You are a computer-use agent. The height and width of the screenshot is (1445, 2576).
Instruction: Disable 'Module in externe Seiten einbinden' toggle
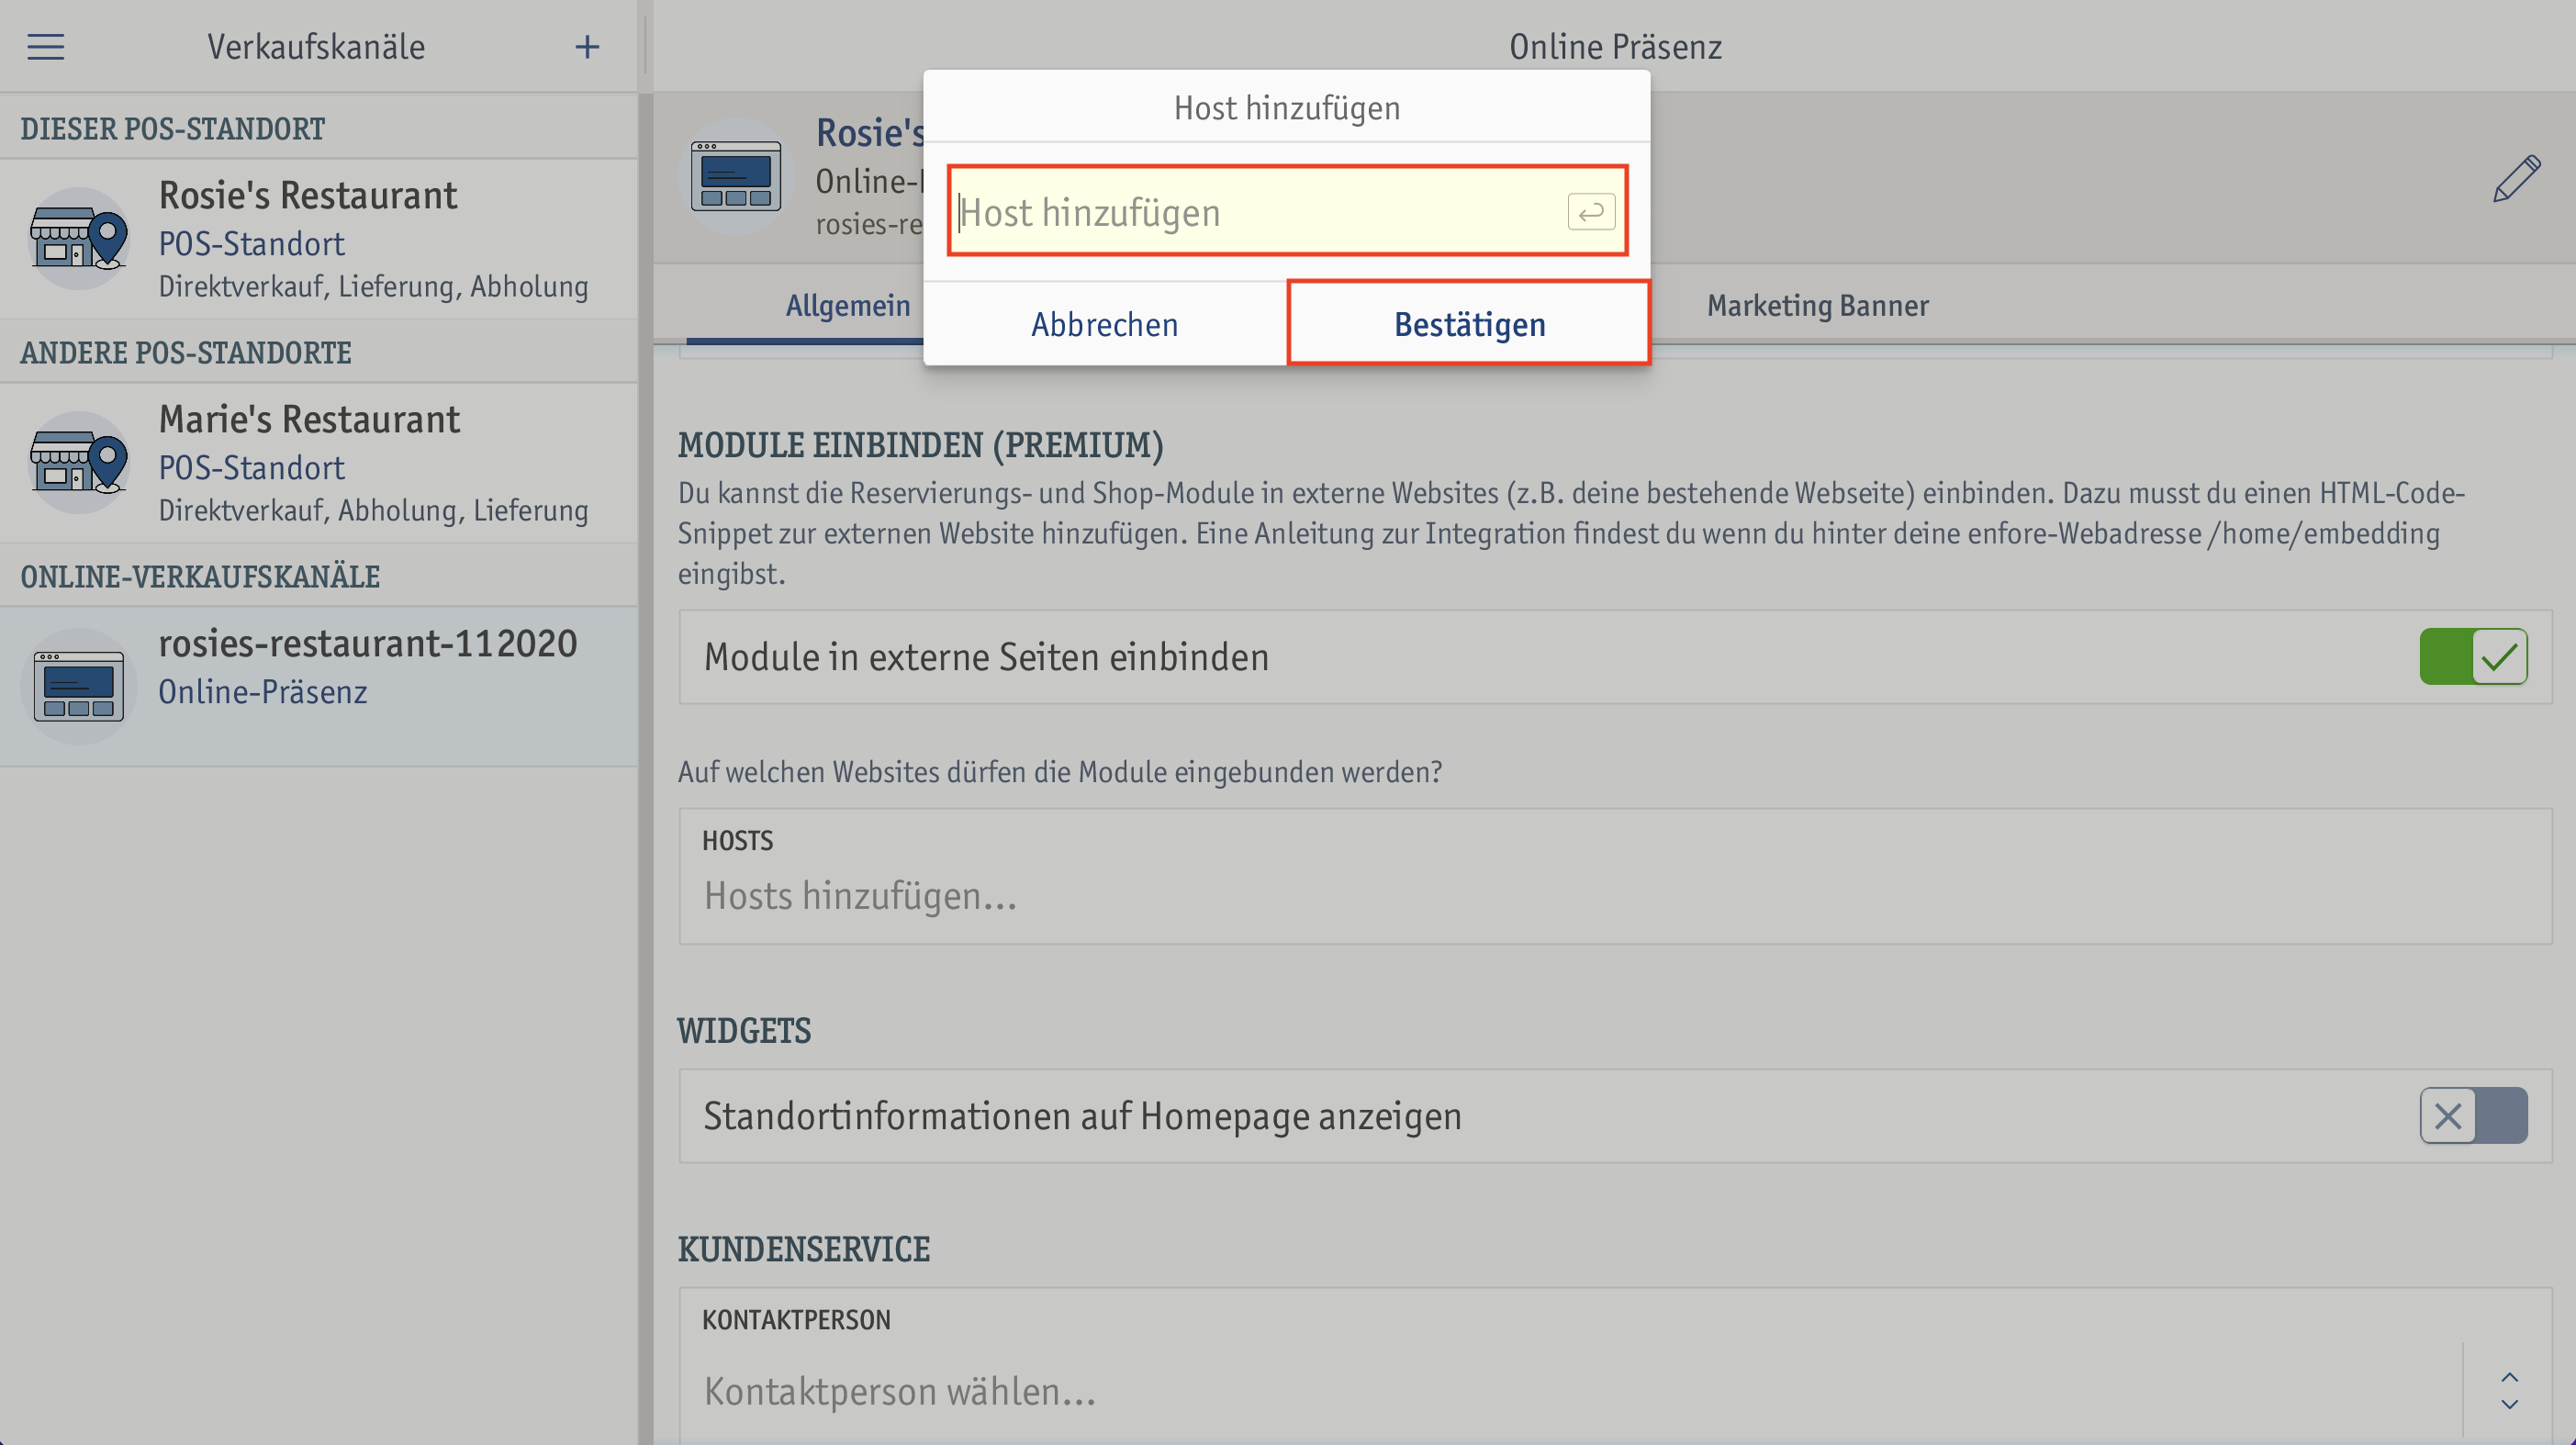(x=2473, y=657)
